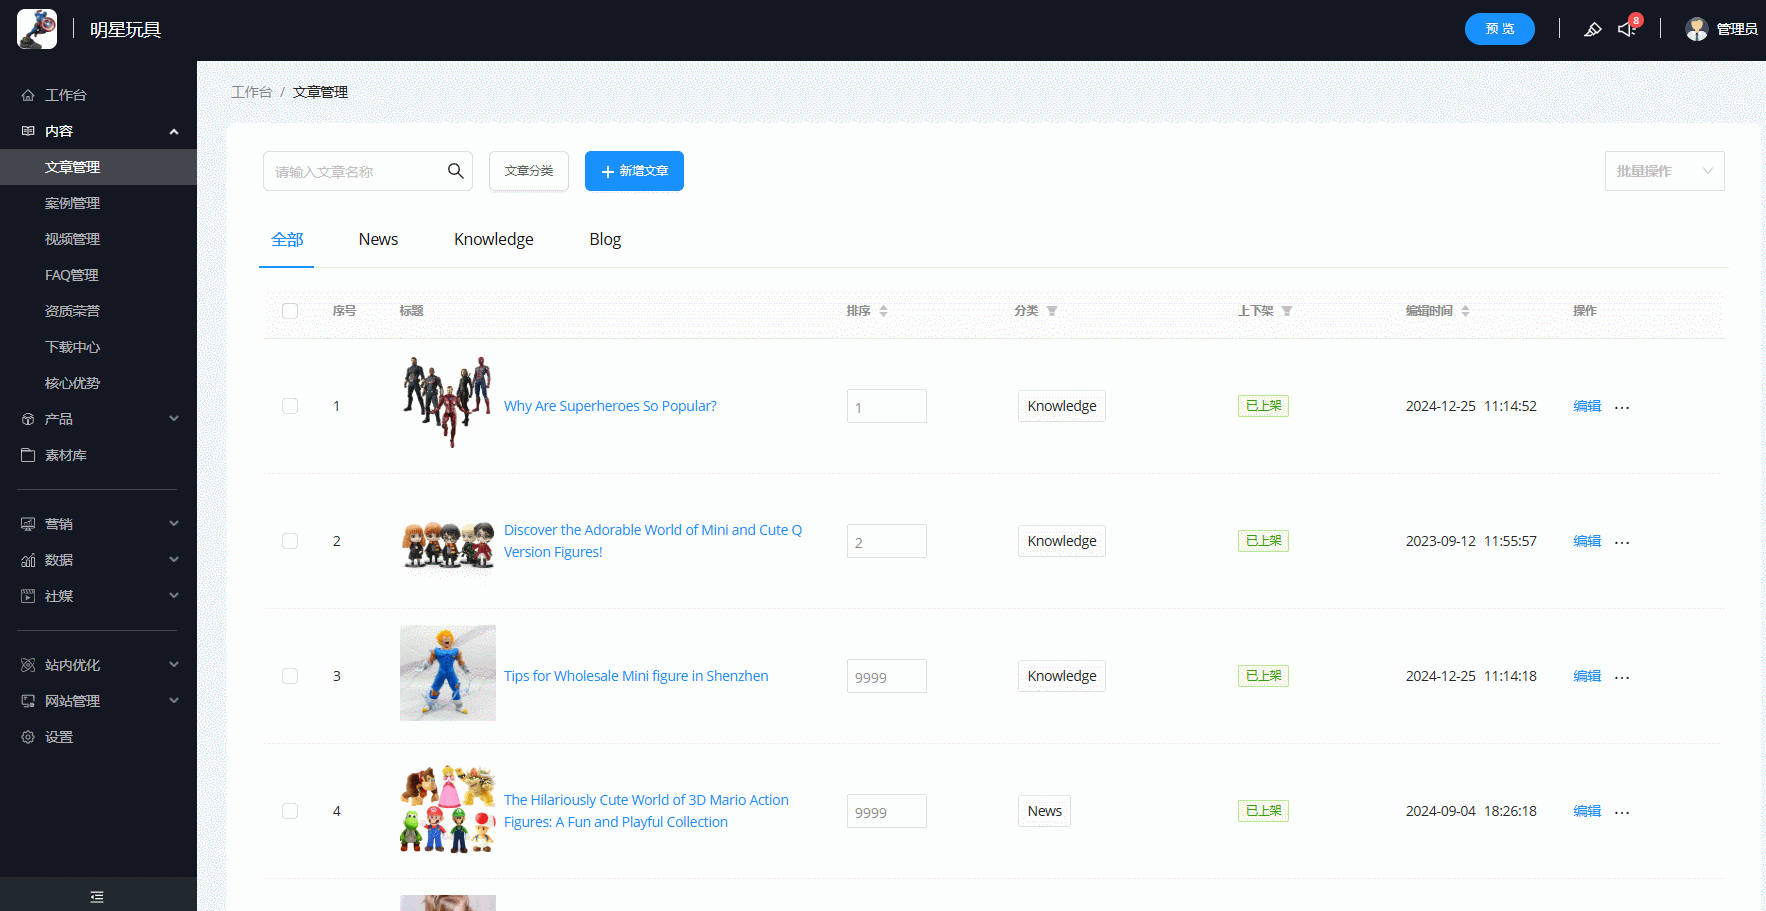Switch to the Knowledge tab
This screenshot has width=1766, height=911.
[x=493, y=239]
